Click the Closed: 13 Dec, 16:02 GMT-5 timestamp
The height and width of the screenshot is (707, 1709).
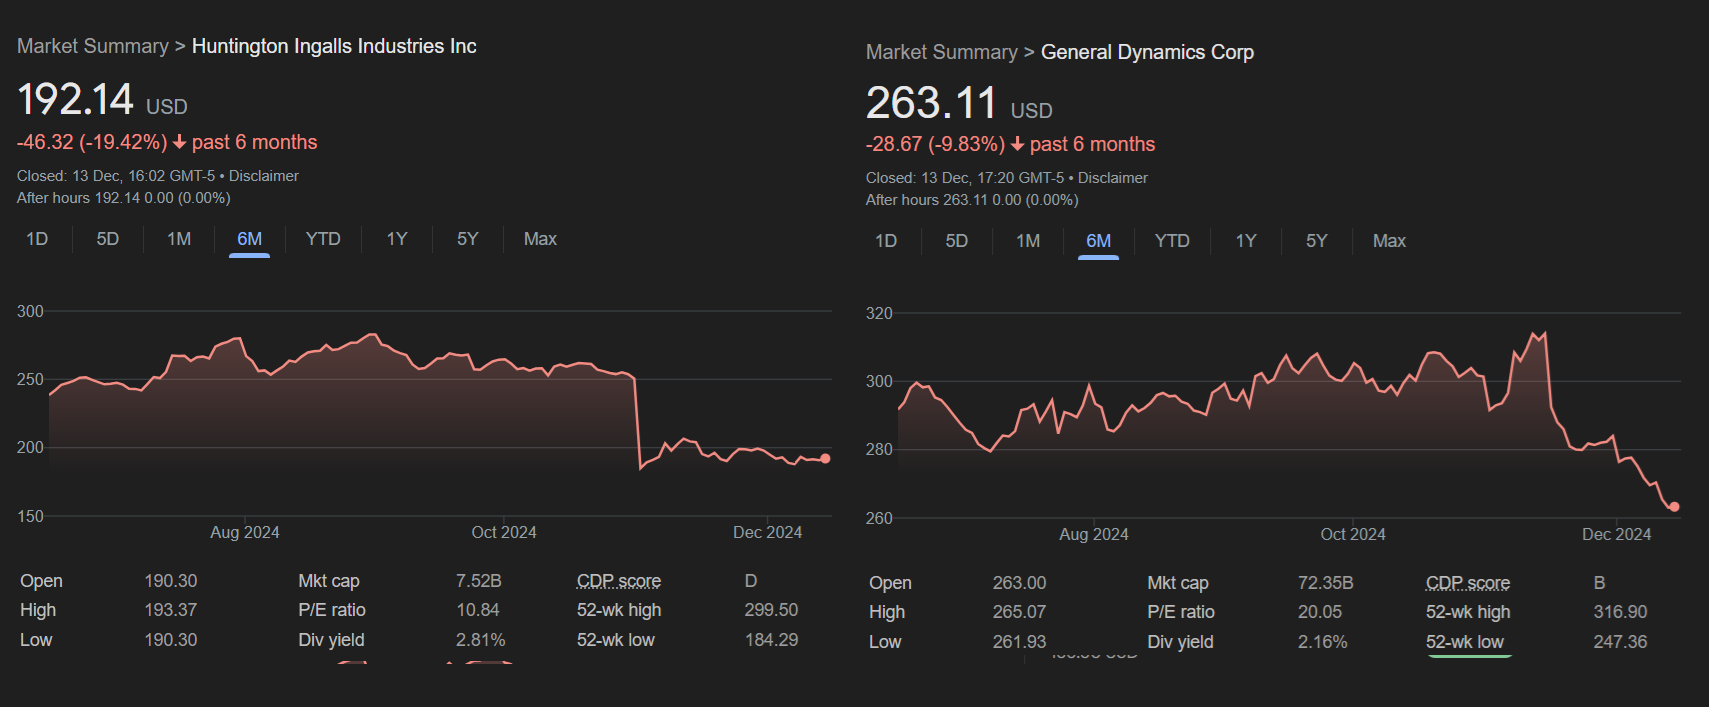tap(116, 176)
